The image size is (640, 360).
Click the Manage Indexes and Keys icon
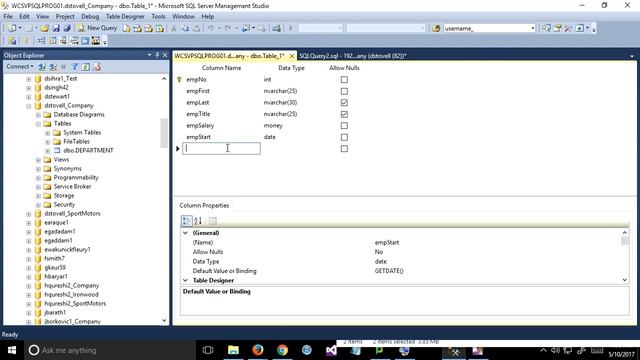53,41
